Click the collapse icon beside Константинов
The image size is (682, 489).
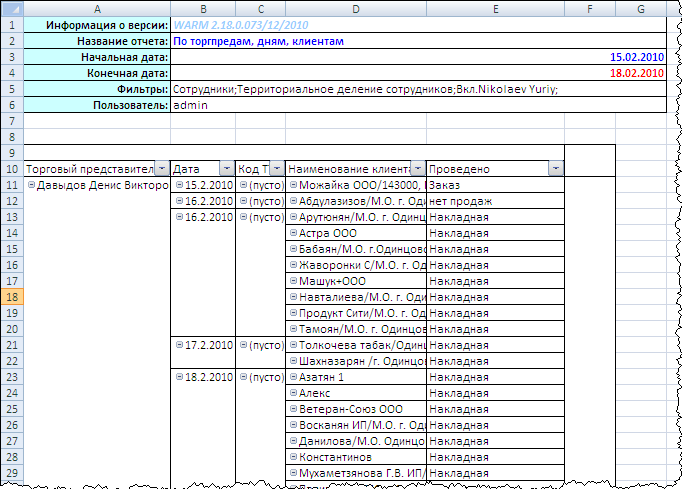[x=293, y=457]
